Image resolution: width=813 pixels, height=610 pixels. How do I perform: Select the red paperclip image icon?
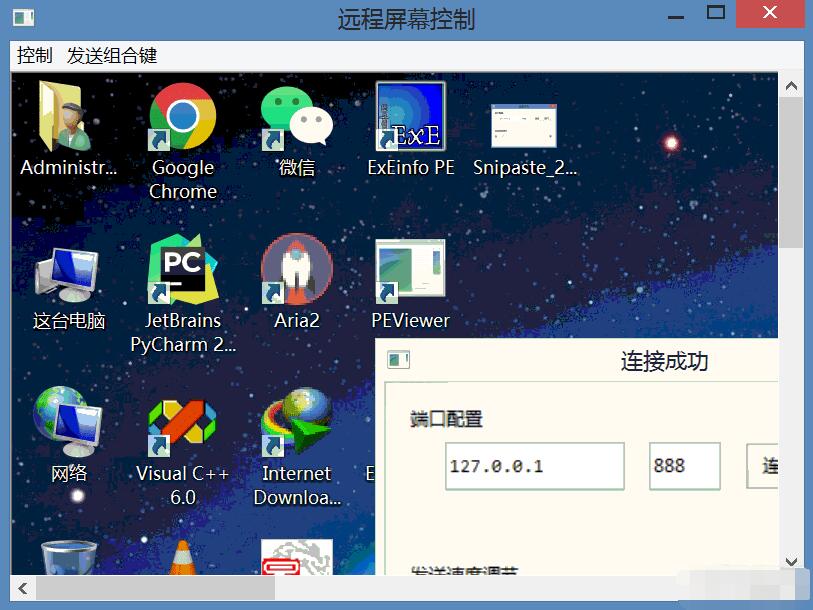click(297, 557)
